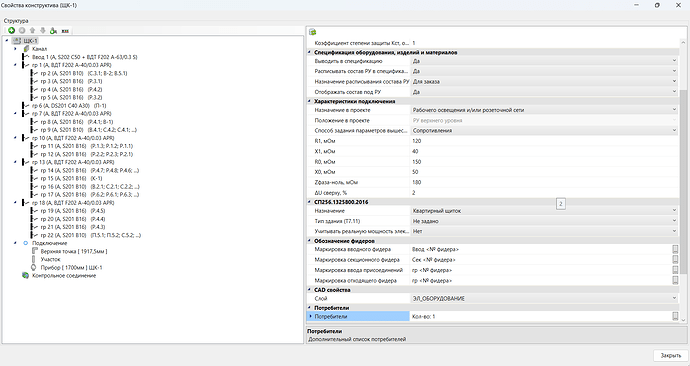Click the X1, мОм value field
Viewport: 690px width, 366px height.
[x=544, y=151]
